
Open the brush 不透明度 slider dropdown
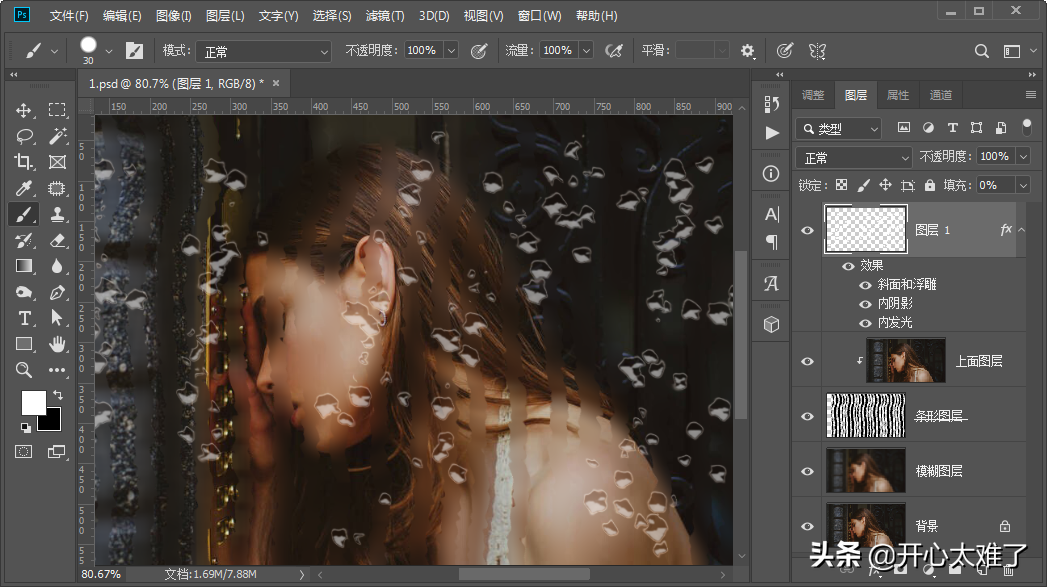[451, 51]
